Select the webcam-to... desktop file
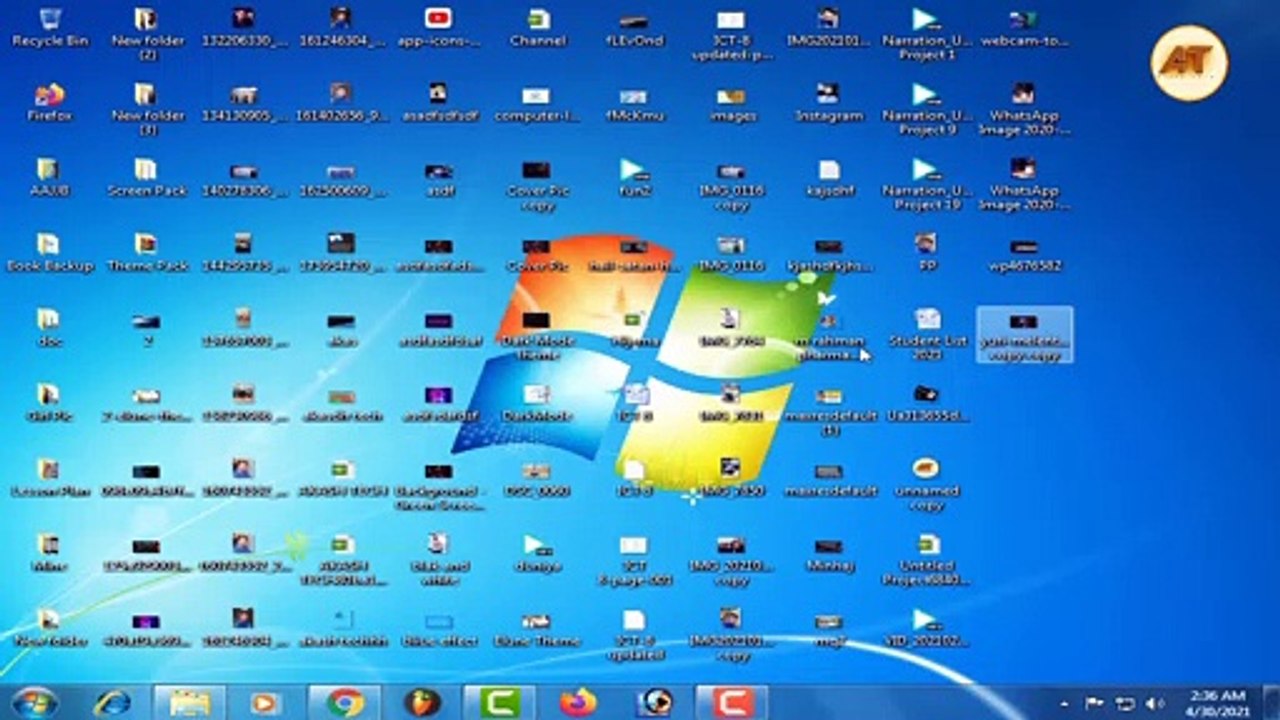The width and height of the screenshot is (1280, 720). (x=1024, y=28)
